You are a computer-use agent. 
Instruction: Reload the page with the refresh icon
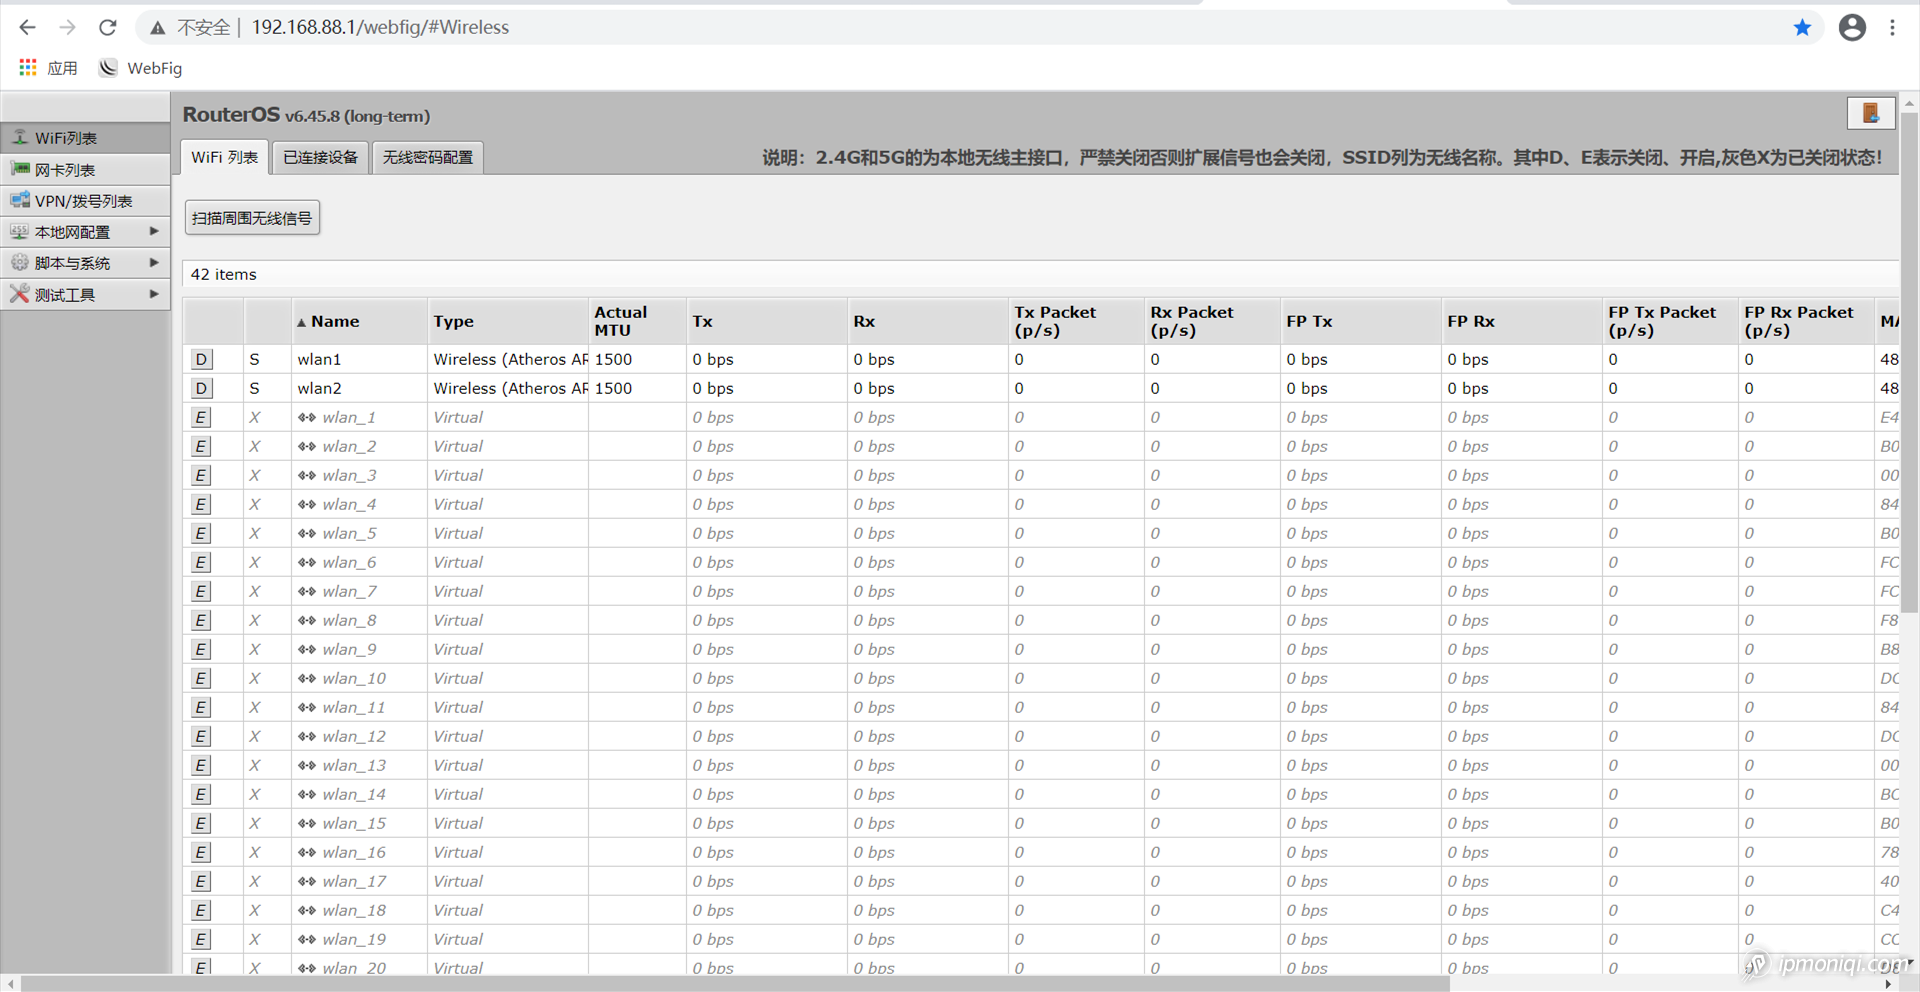pyautogui.click(x=108, y=28)
